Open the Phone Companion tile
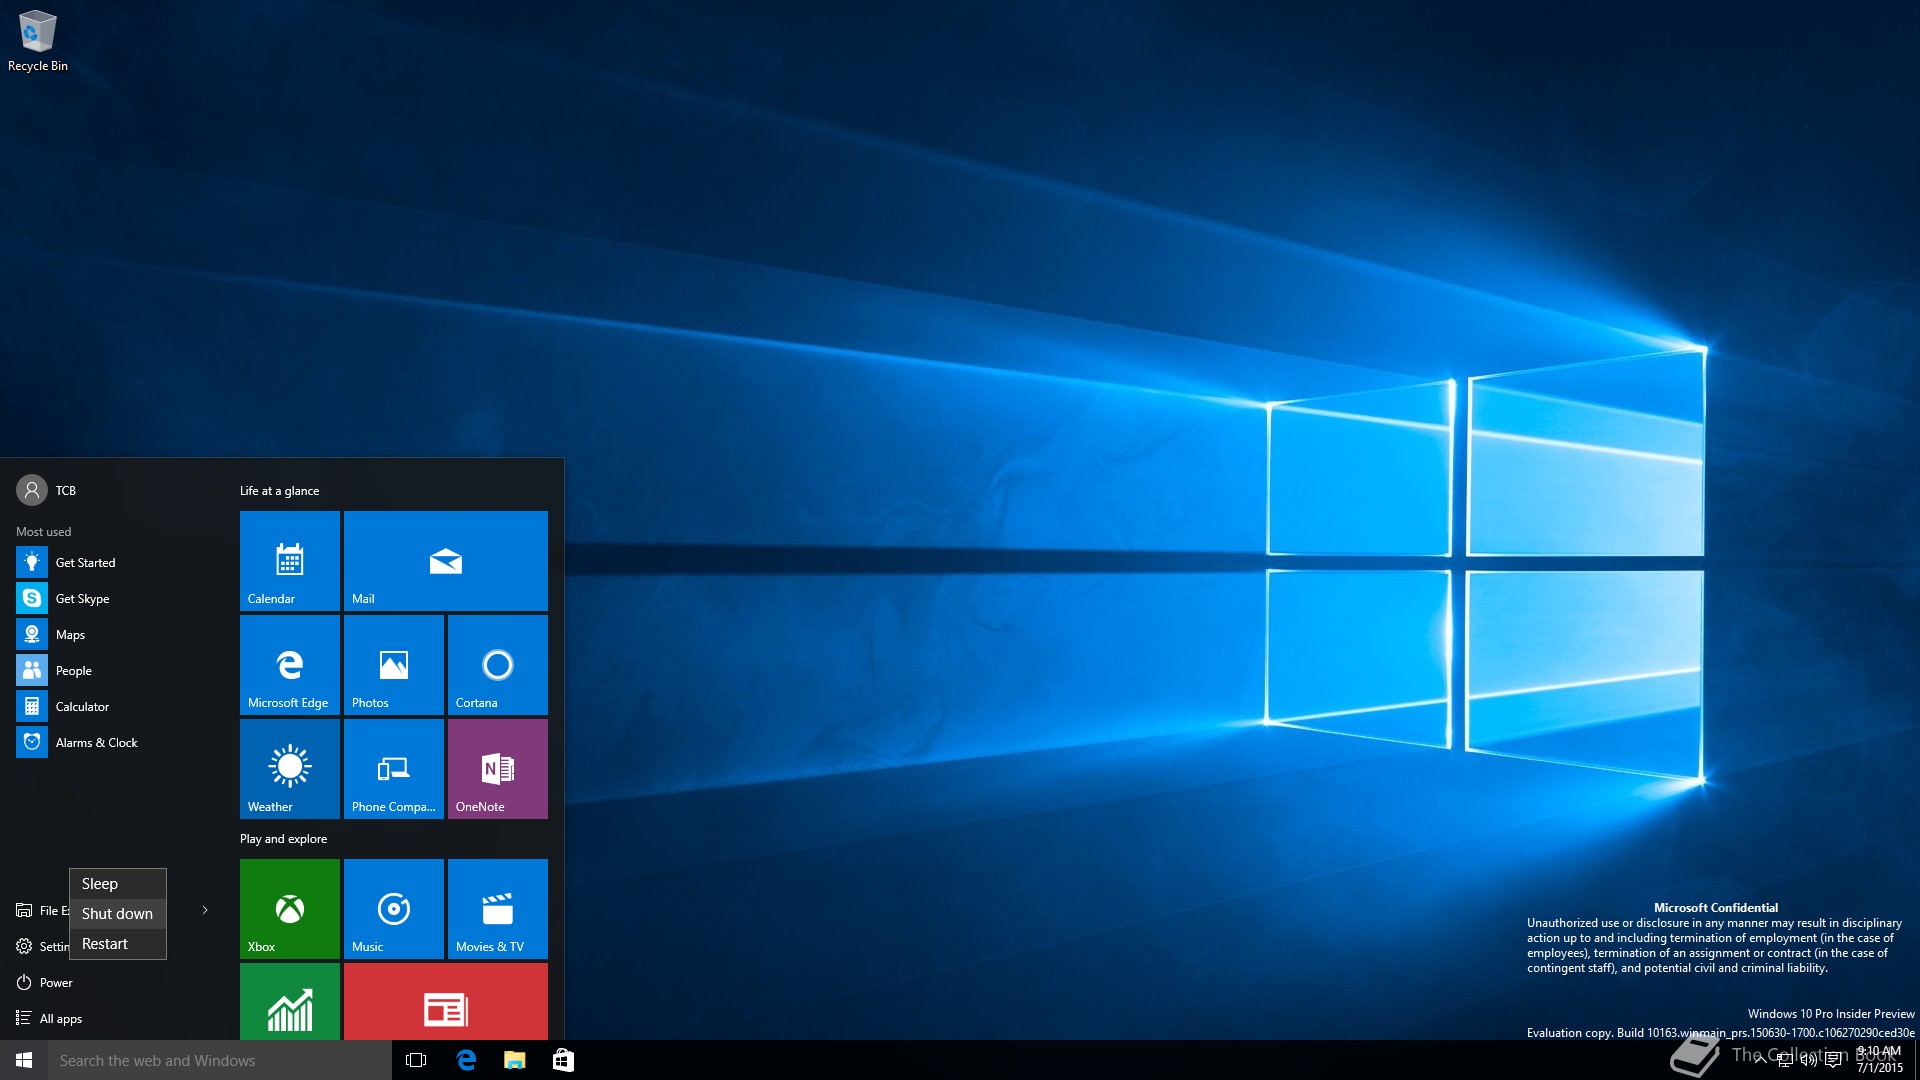 394,769
